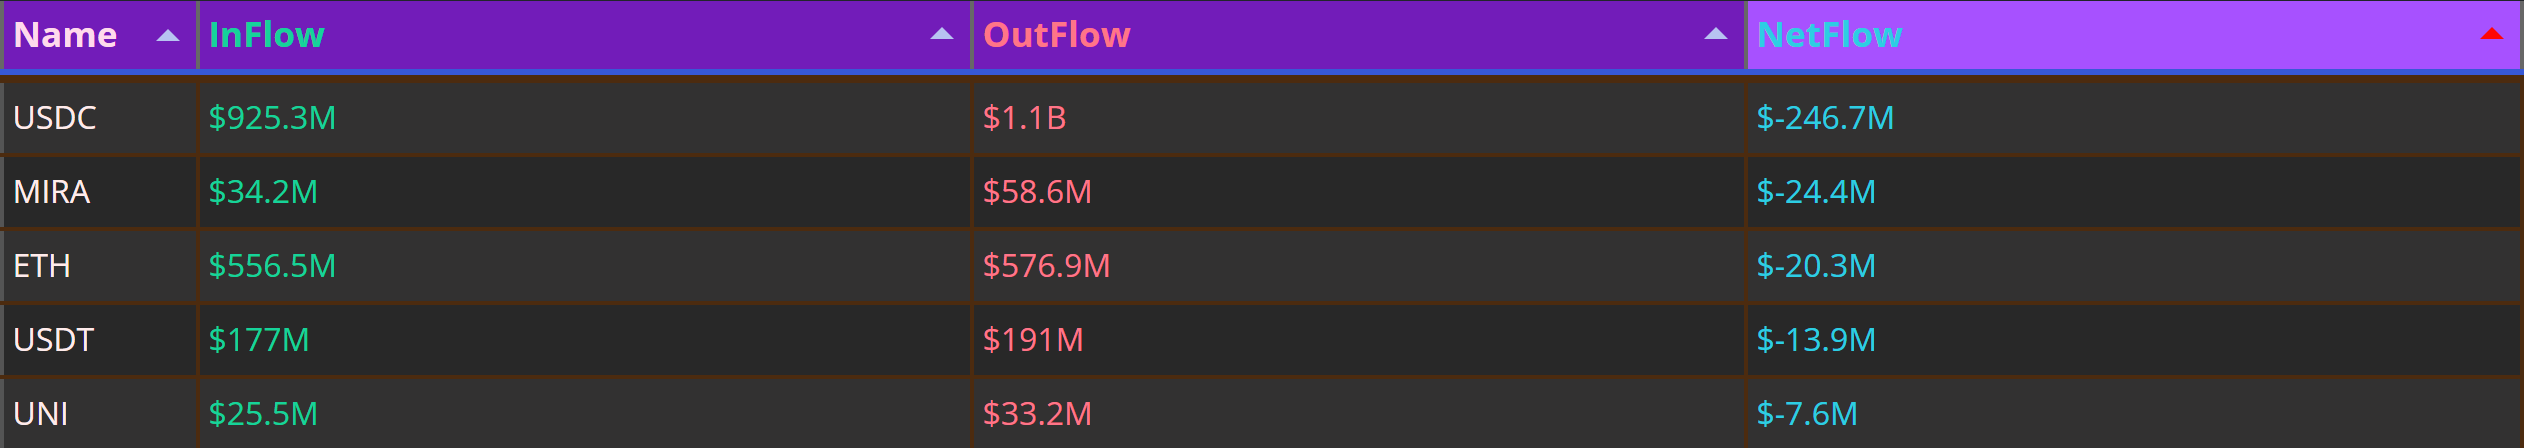2524x448 pixels.
Task: Click the red NetFlow sort arrow
Action: coord(2492,34)
